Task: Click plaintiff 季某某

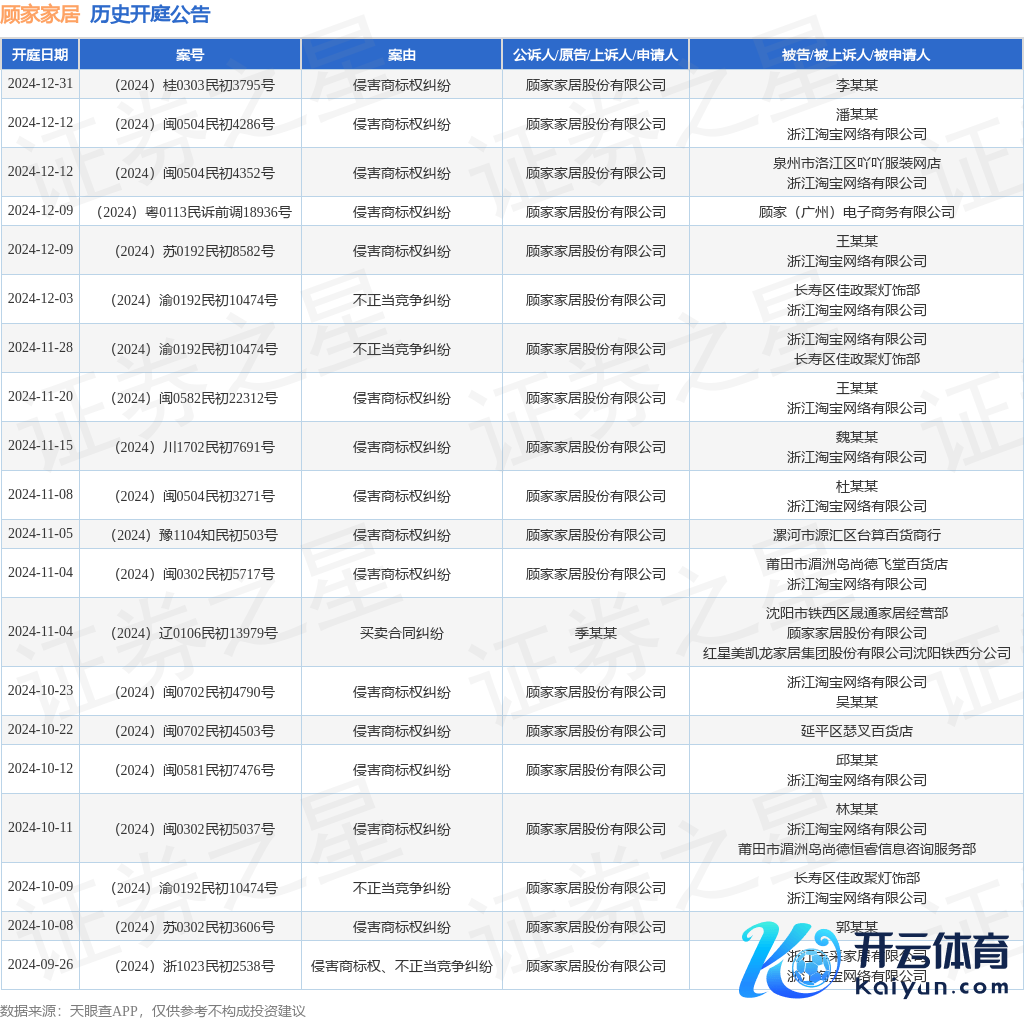Action: 595,633
